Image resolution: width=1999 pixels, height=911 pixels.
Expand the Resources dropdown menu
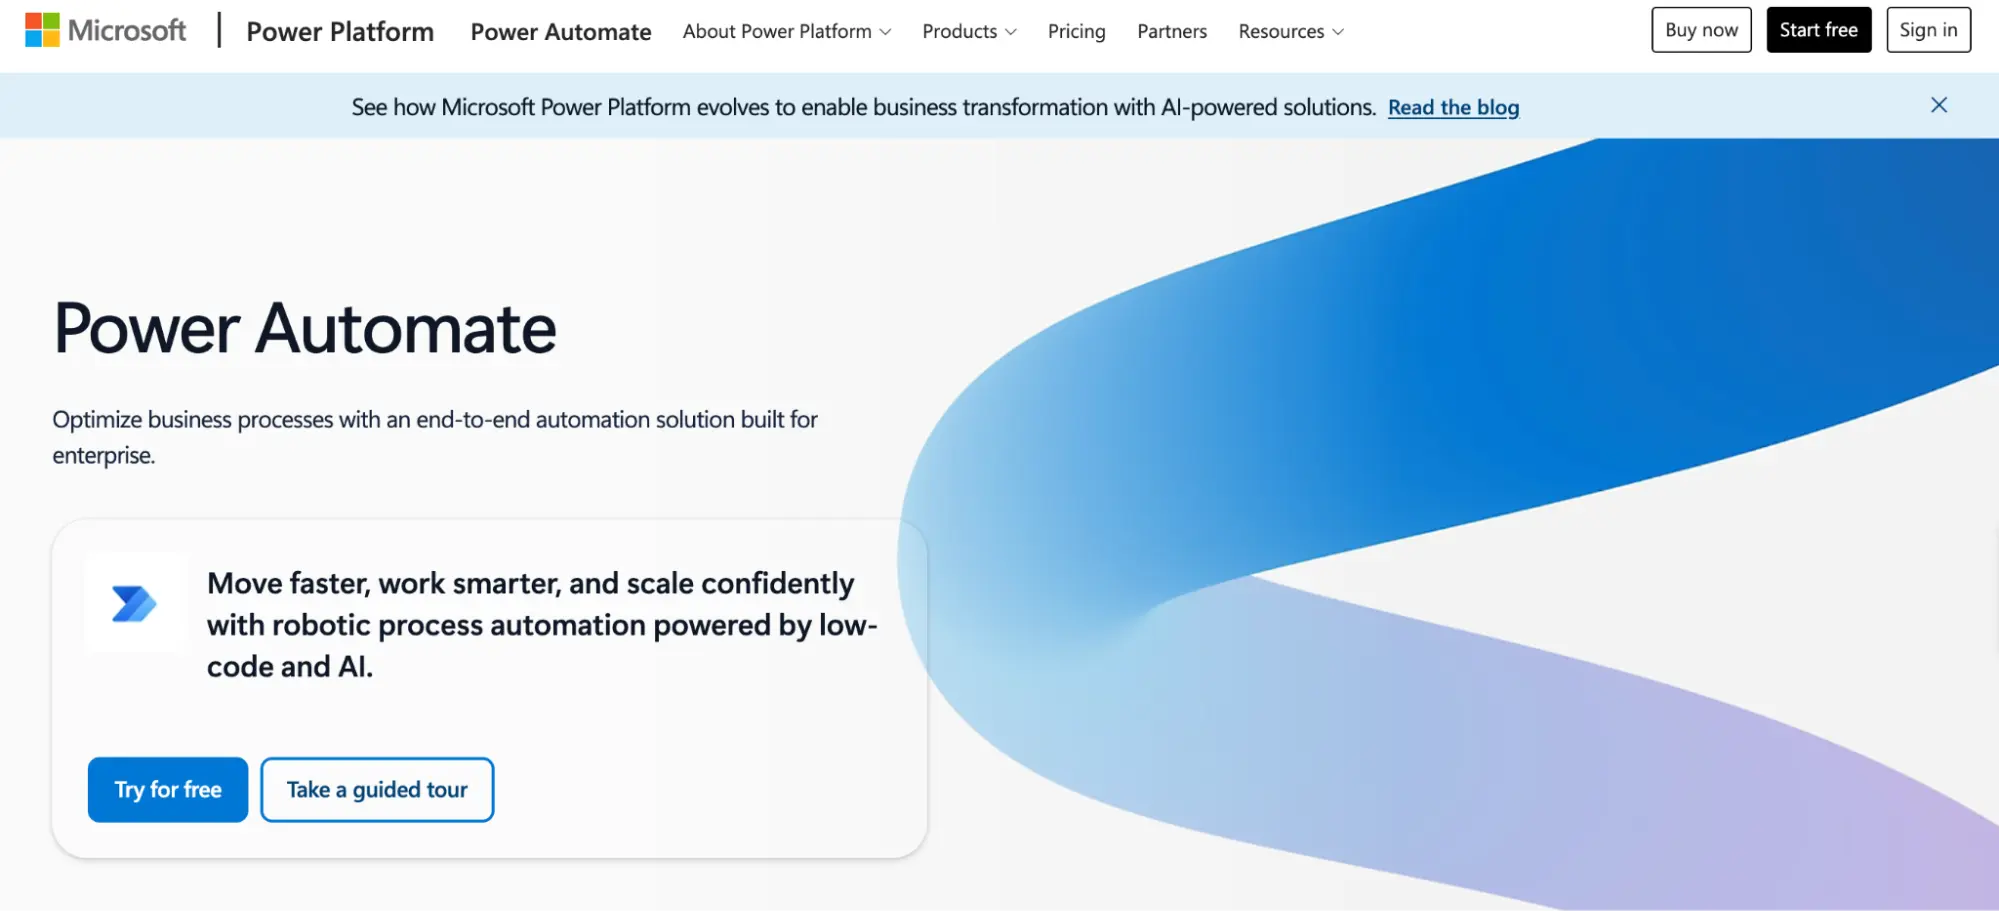click(1291, 31)
